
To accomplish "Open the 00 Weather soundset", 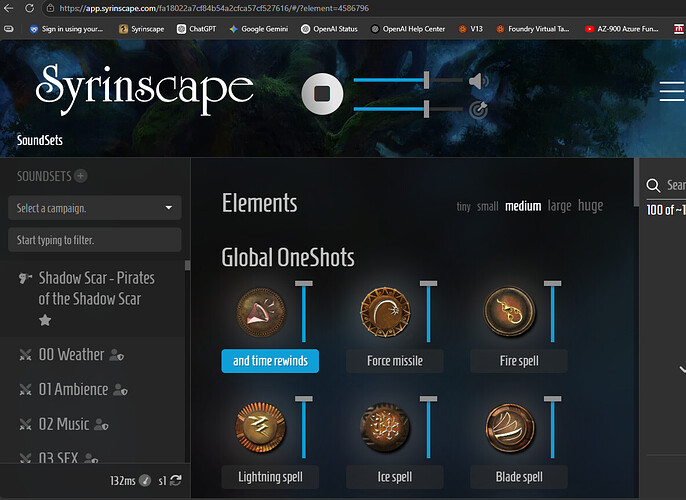I will pos(71,354).
